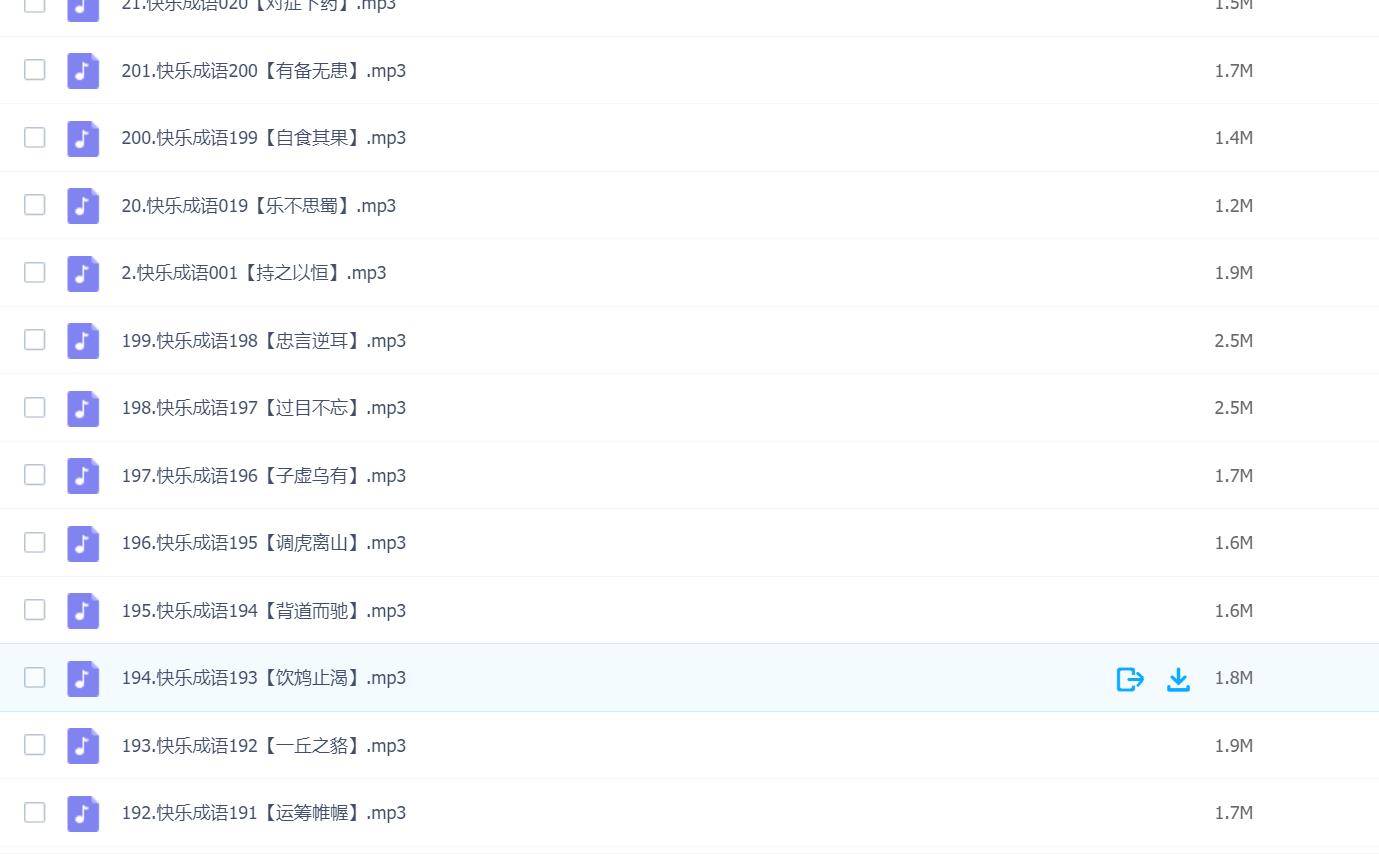The width and height of the screenshot is (1379, 854).
Task: Tick the checkbox for 一丘之貉 file
Action: click(35, 744)
